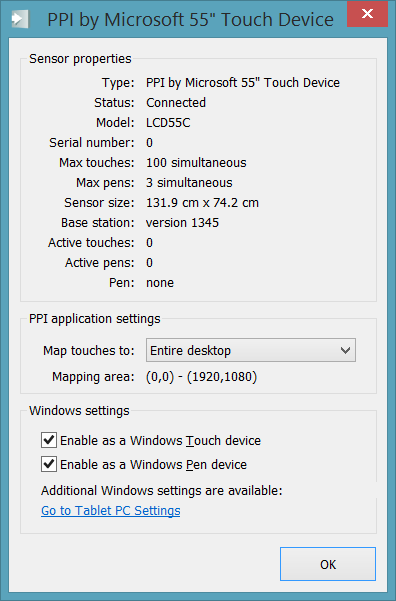Screen dimensions: 396x601
Task: Click the Serial number label
Action: (x=92, y=143)
